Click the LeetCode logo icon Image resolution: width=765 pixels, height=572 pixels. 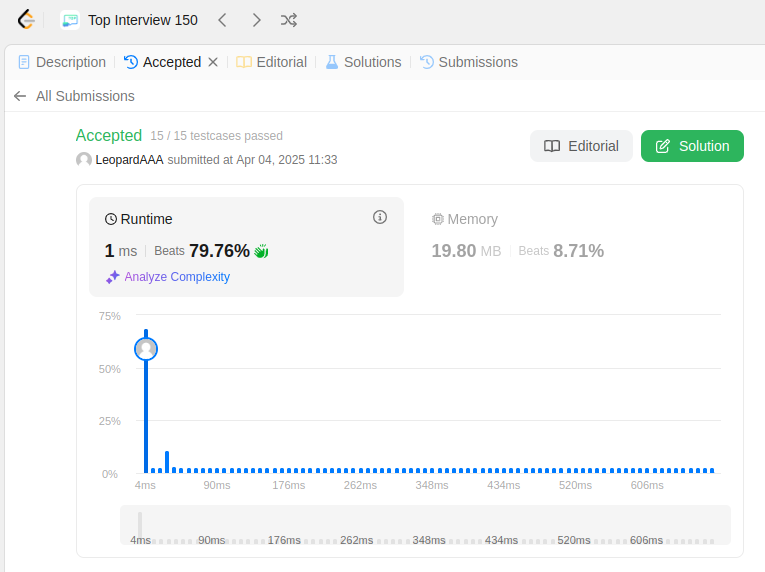tap(26, 20)
